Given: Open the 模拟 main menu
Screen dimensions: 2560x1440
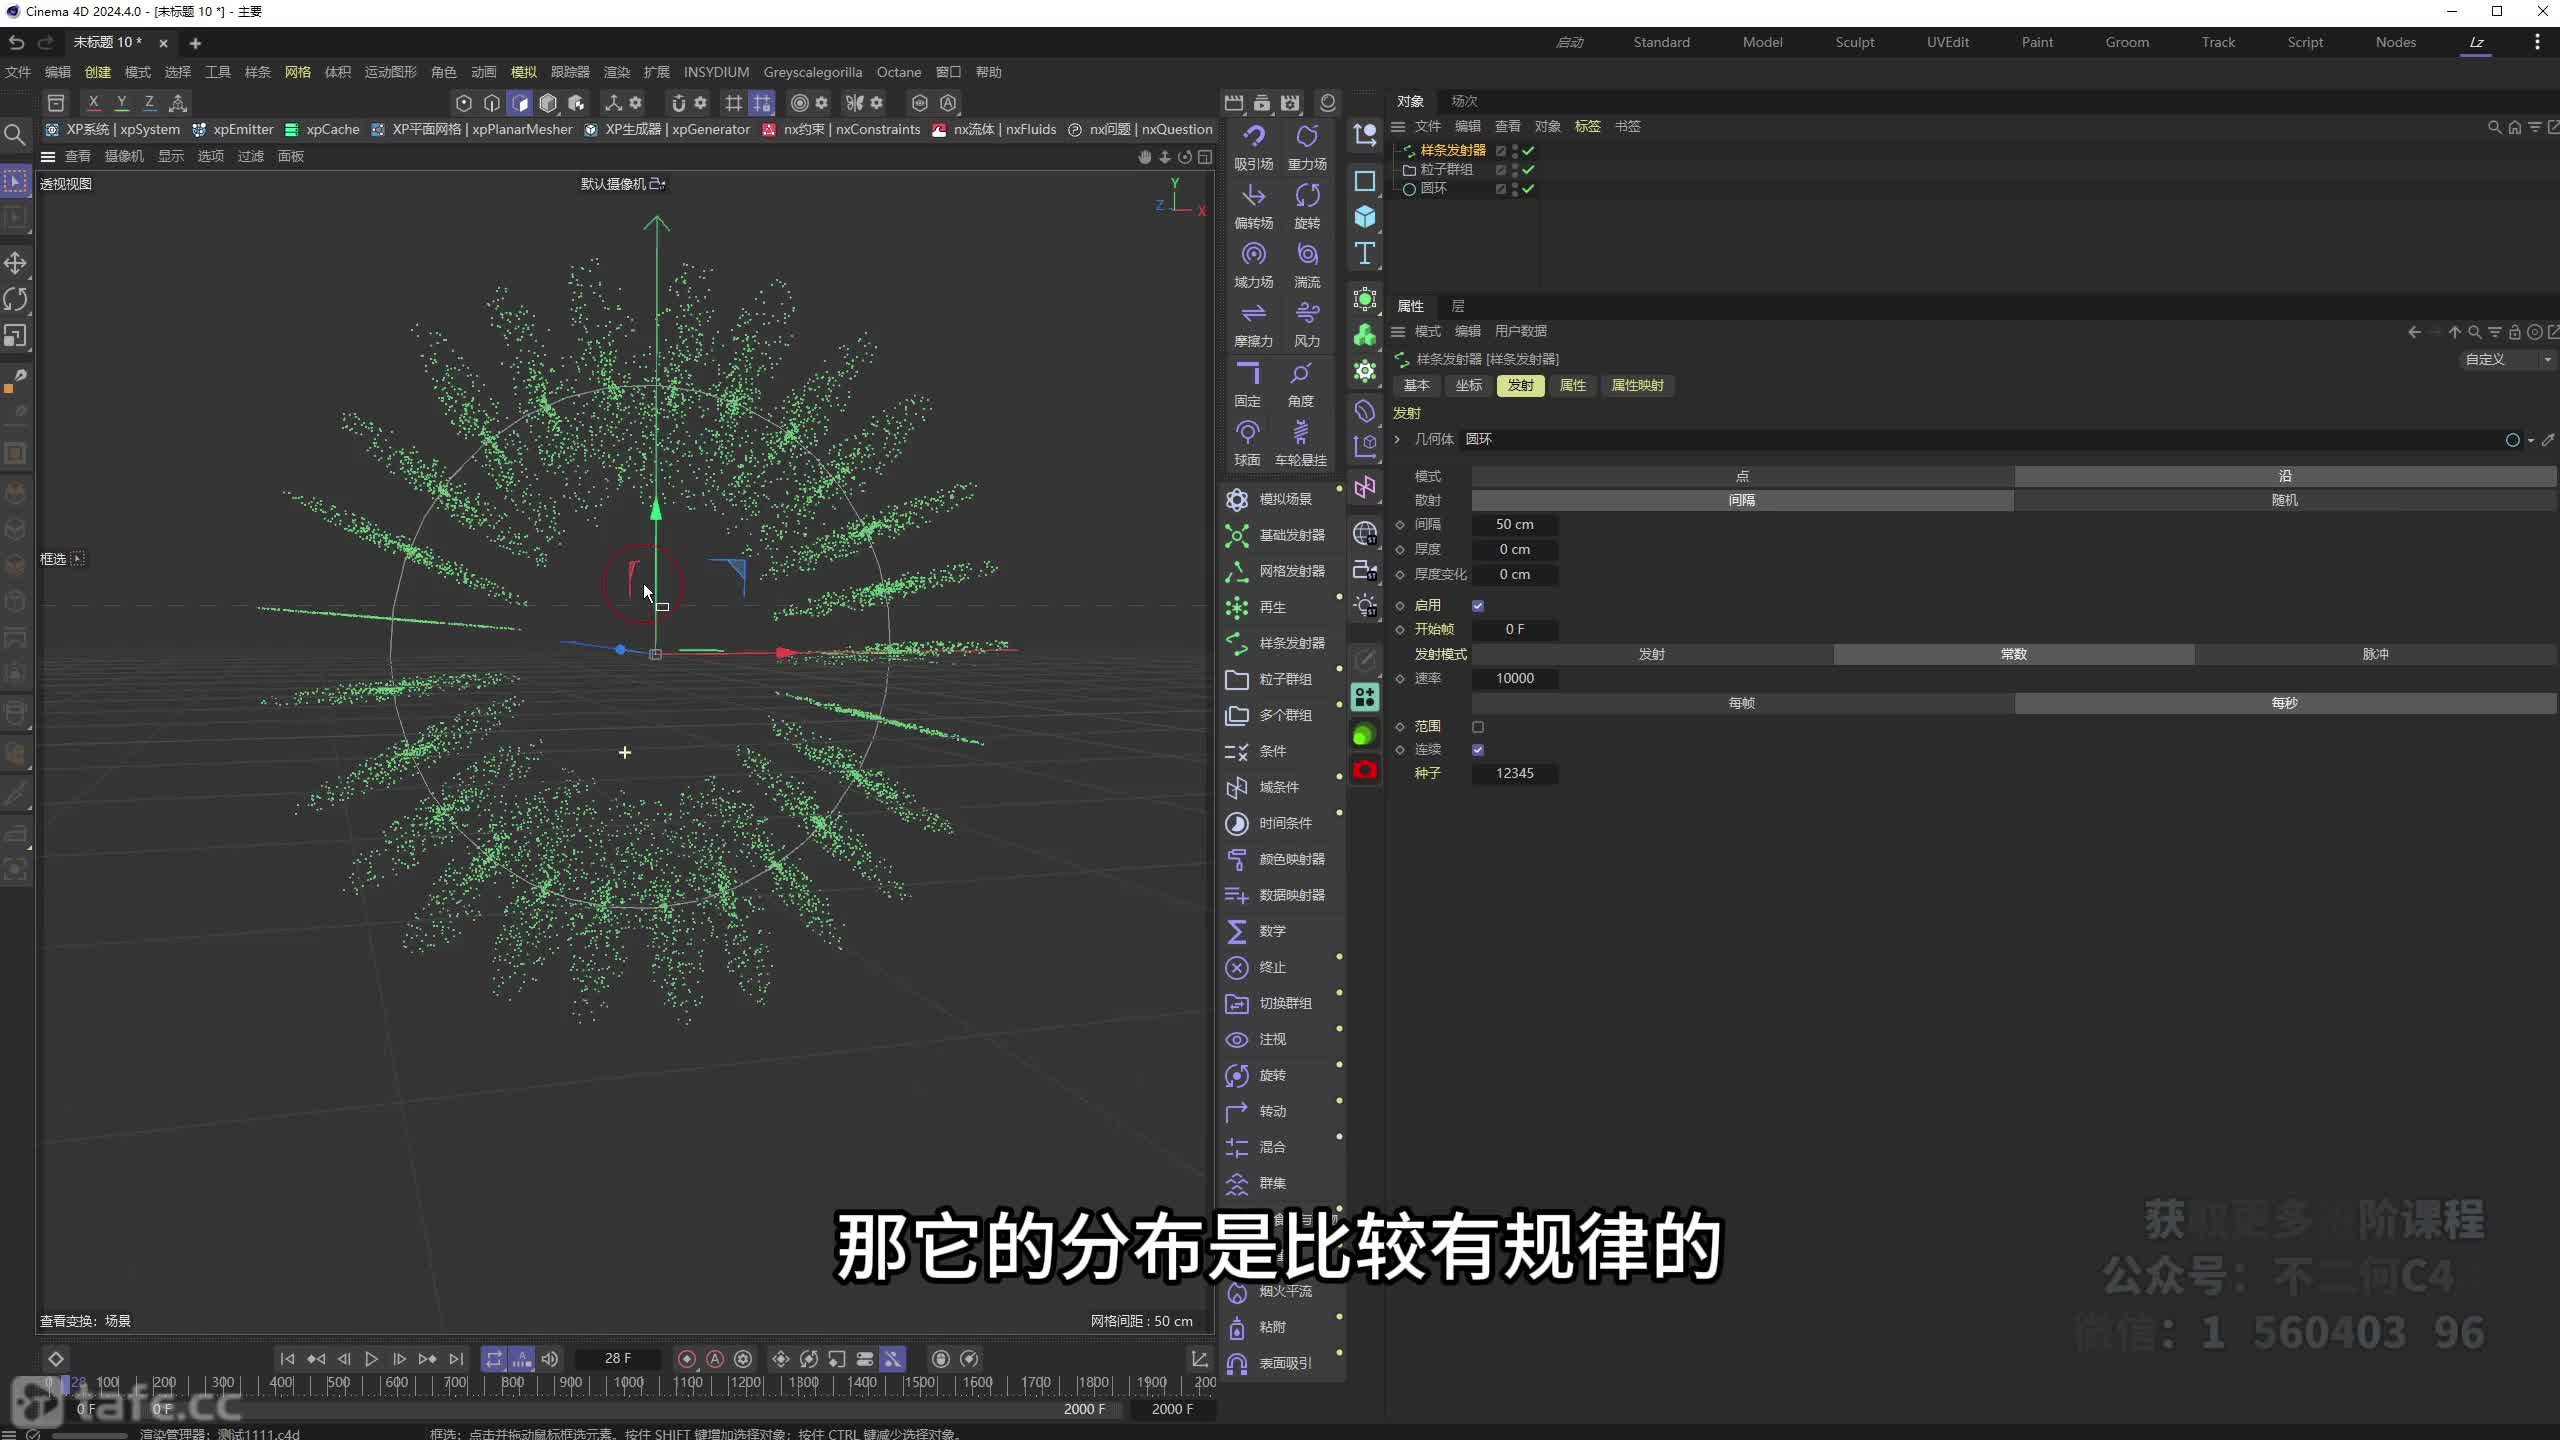Looking at the screenshot, I should click(523, 72).
